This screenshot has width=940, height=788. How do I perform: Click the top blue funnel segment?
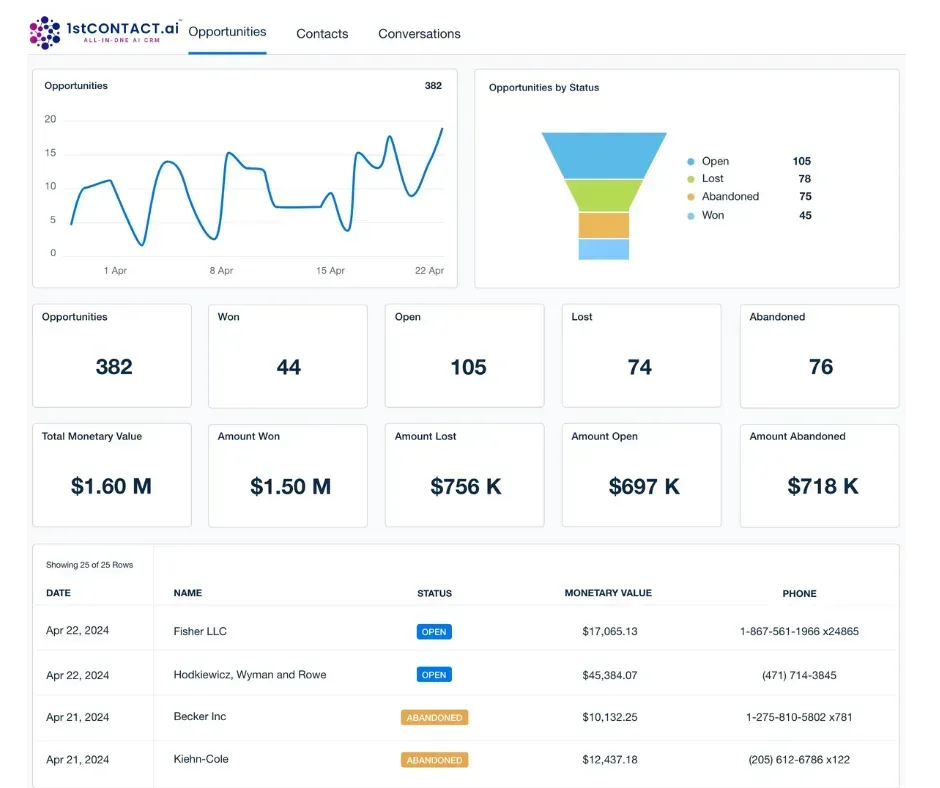(604, 155)
